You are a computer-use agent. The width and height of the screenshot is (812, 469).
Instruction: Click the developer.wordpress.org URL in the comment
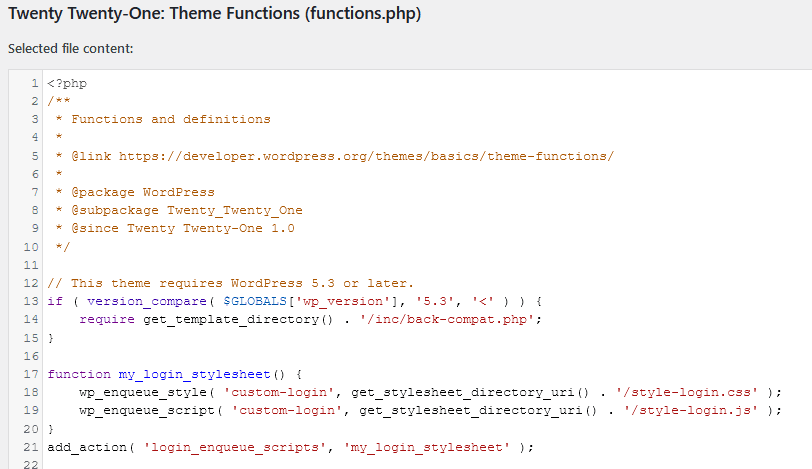[x=366, y=156]
